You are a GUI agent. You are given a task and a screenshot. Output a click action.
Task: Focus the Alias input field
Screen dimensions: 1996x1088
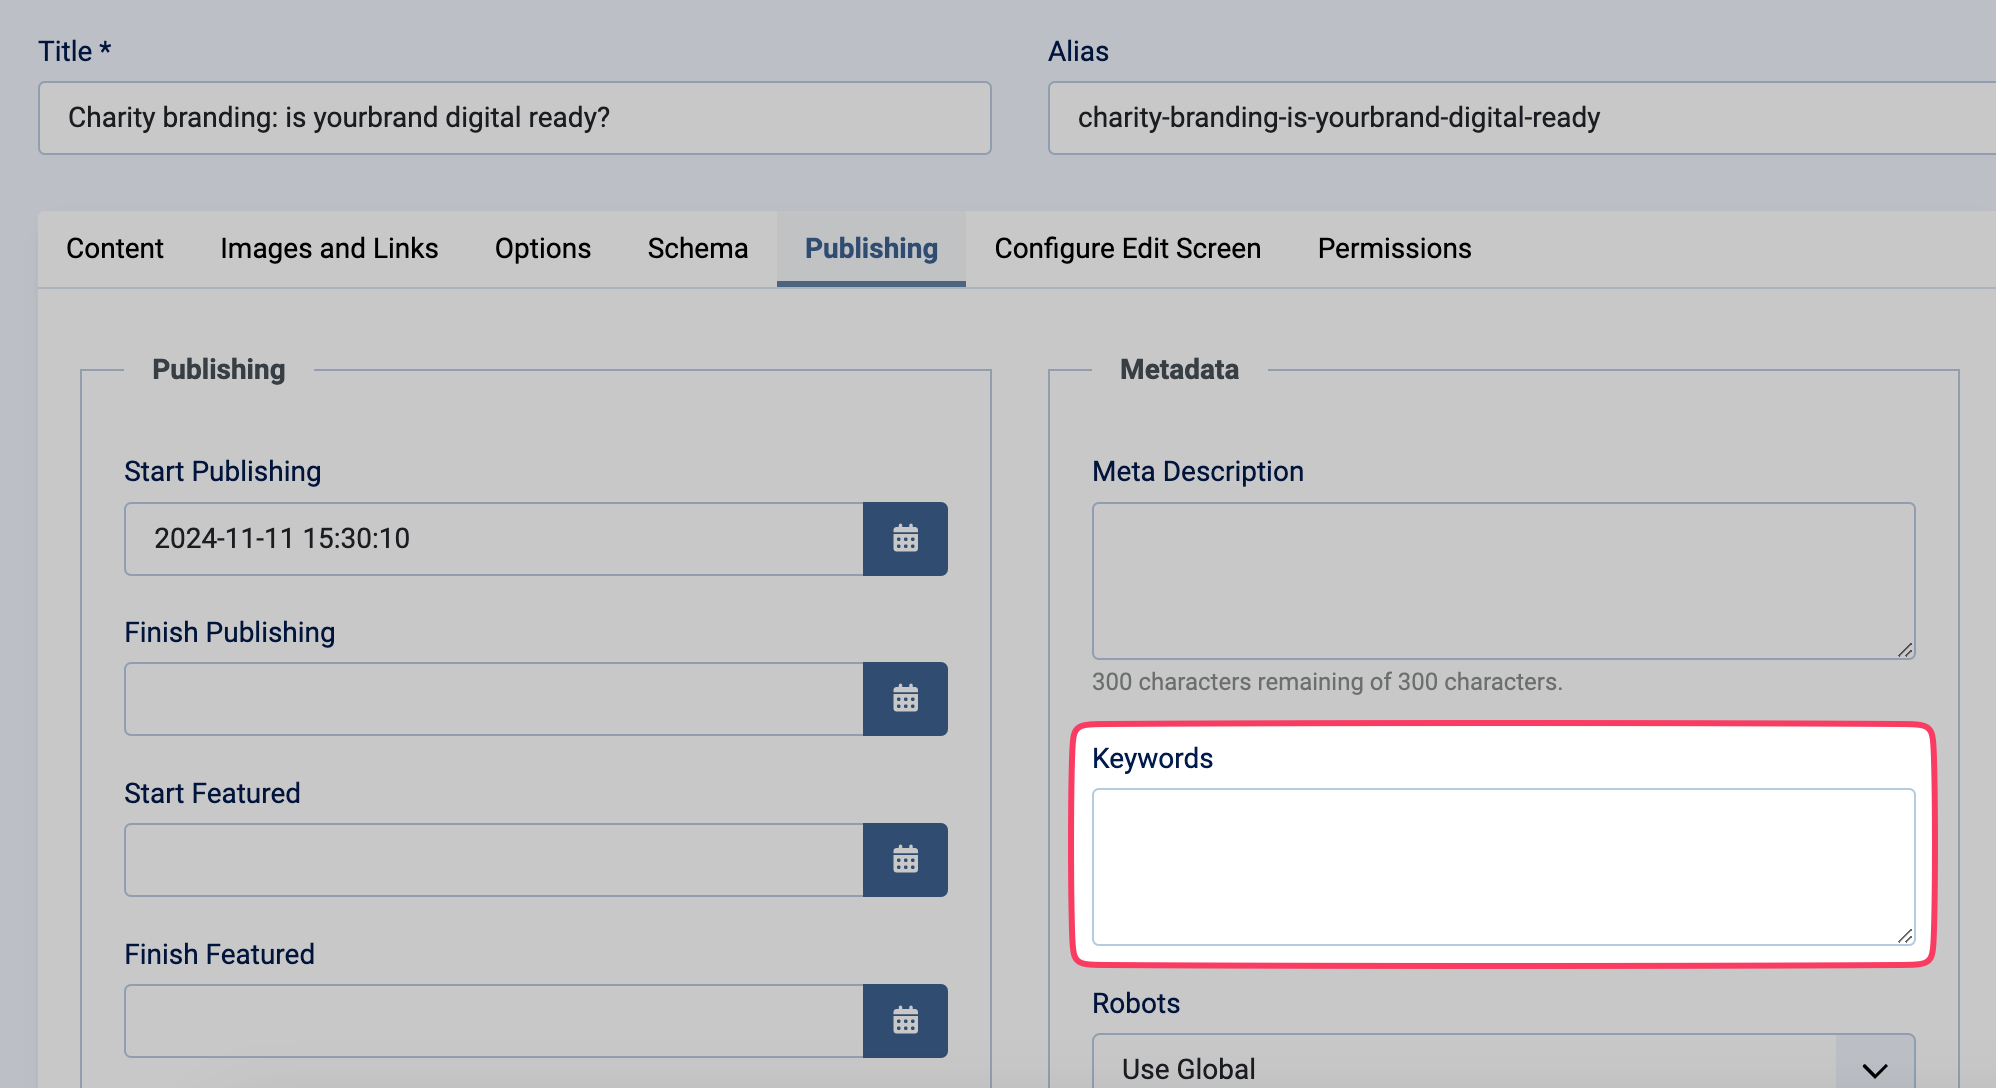(1520, 118)
